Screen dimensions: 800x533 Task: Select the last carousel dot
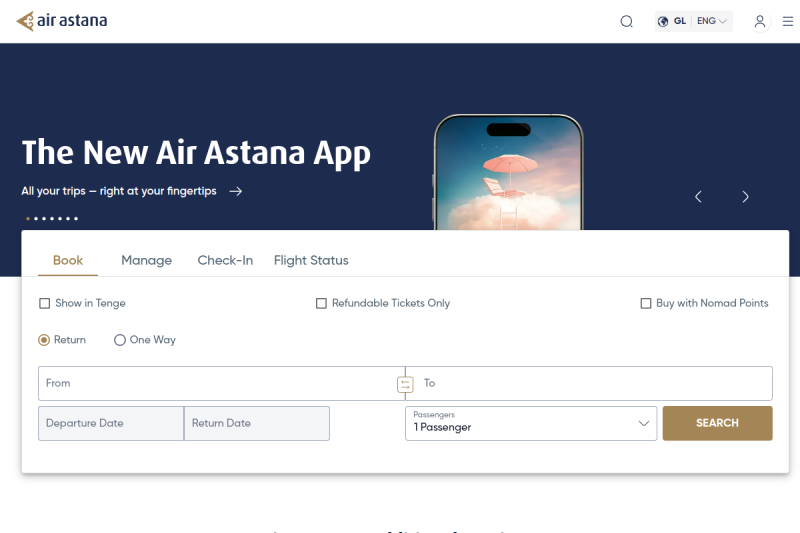click(x=76, y=219)
